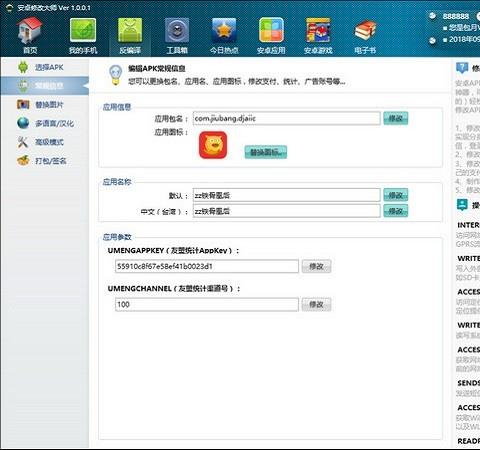Open 多语言/汉化 in the sidebar
Screen dimensions: 480x450
[45, 123]
